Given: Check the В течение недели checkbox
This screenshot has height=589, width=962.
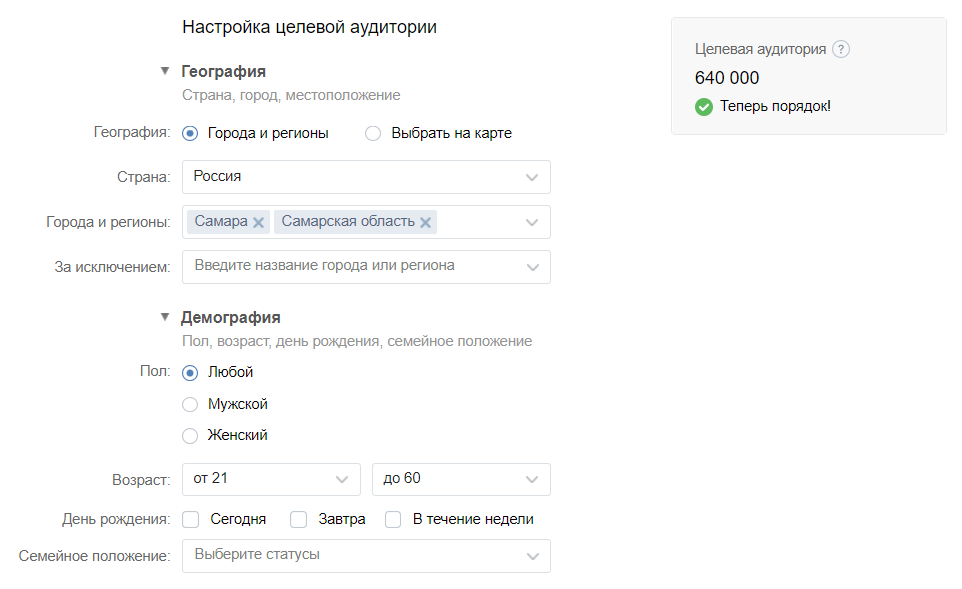Looking at the screenshot, I should (394, 520).
